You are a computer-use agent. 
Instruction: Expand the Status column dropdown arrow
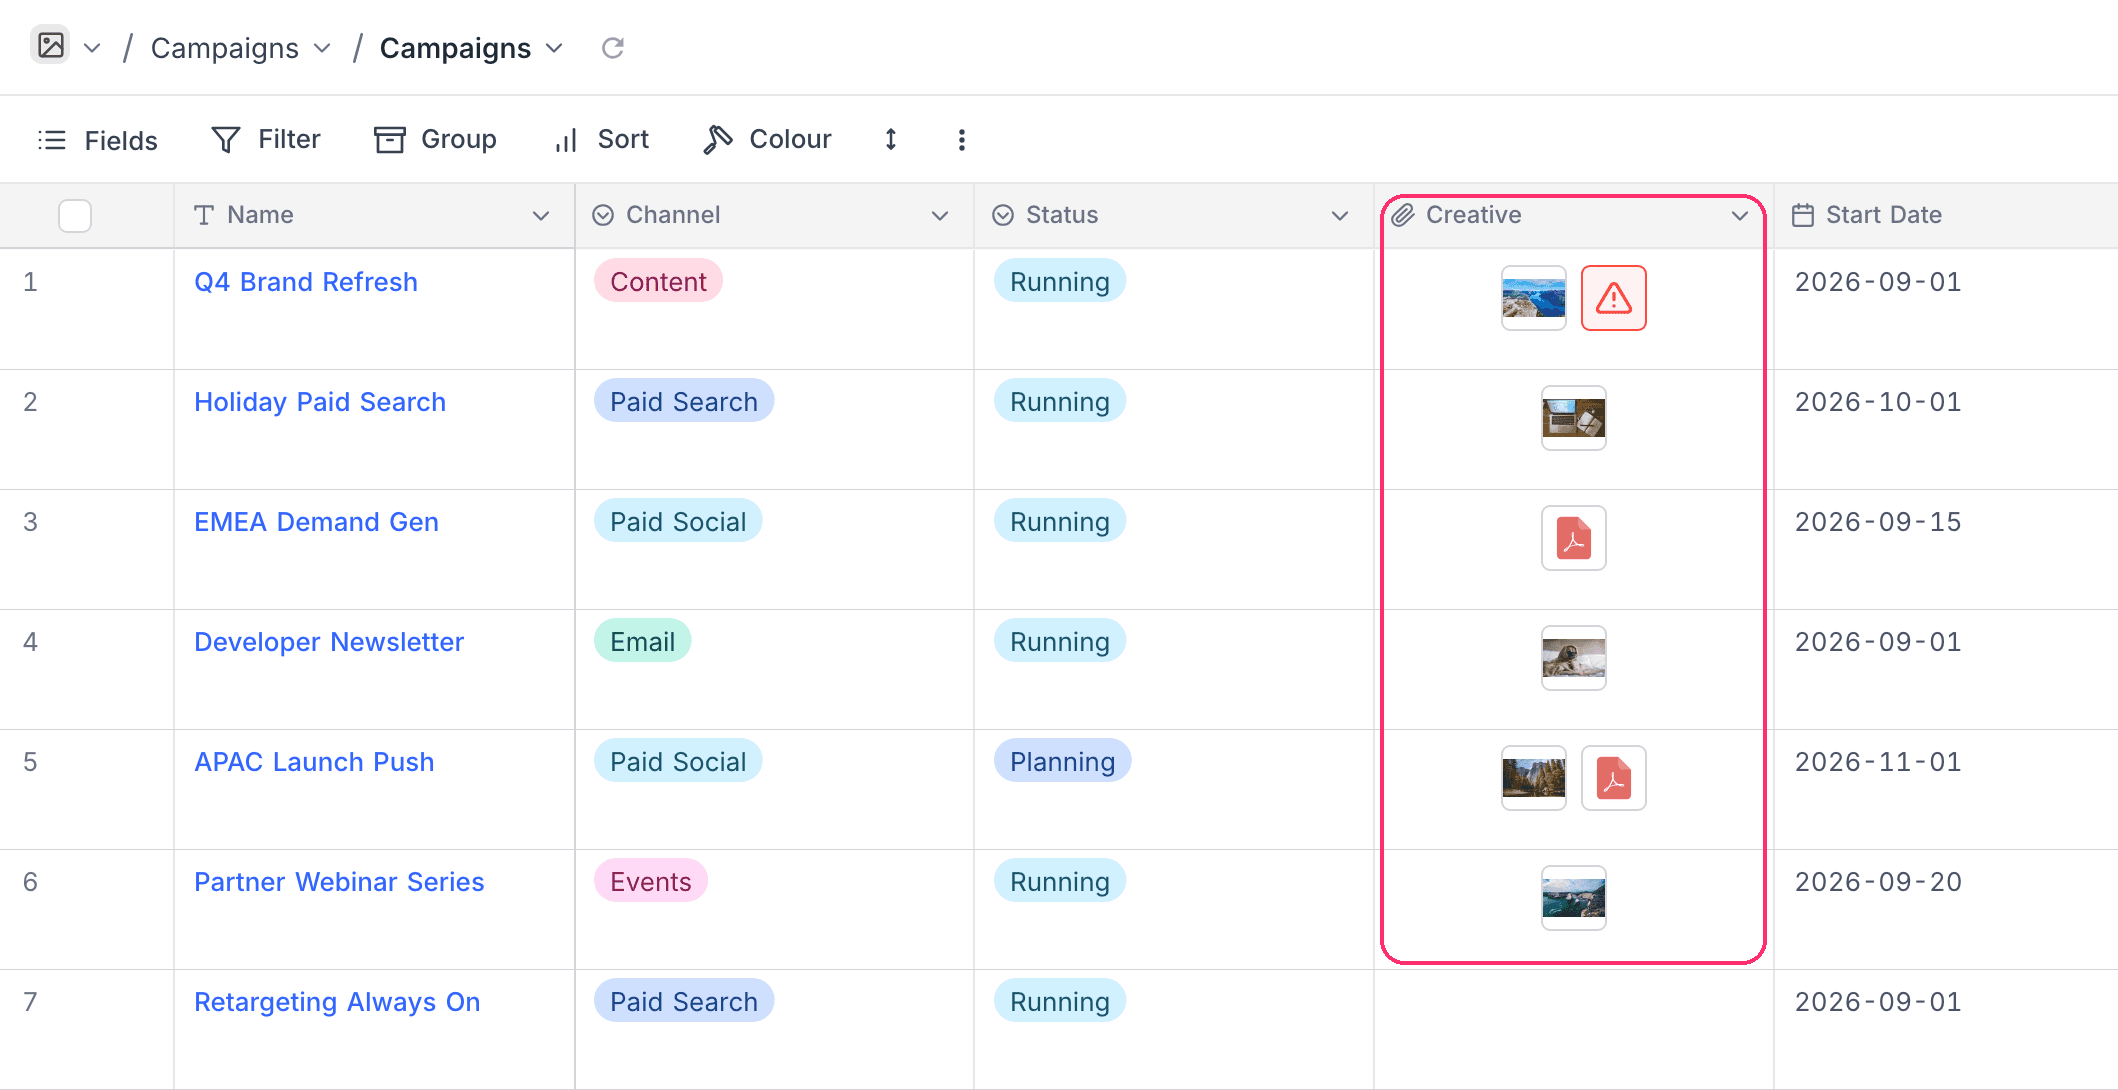(1340, 216)
